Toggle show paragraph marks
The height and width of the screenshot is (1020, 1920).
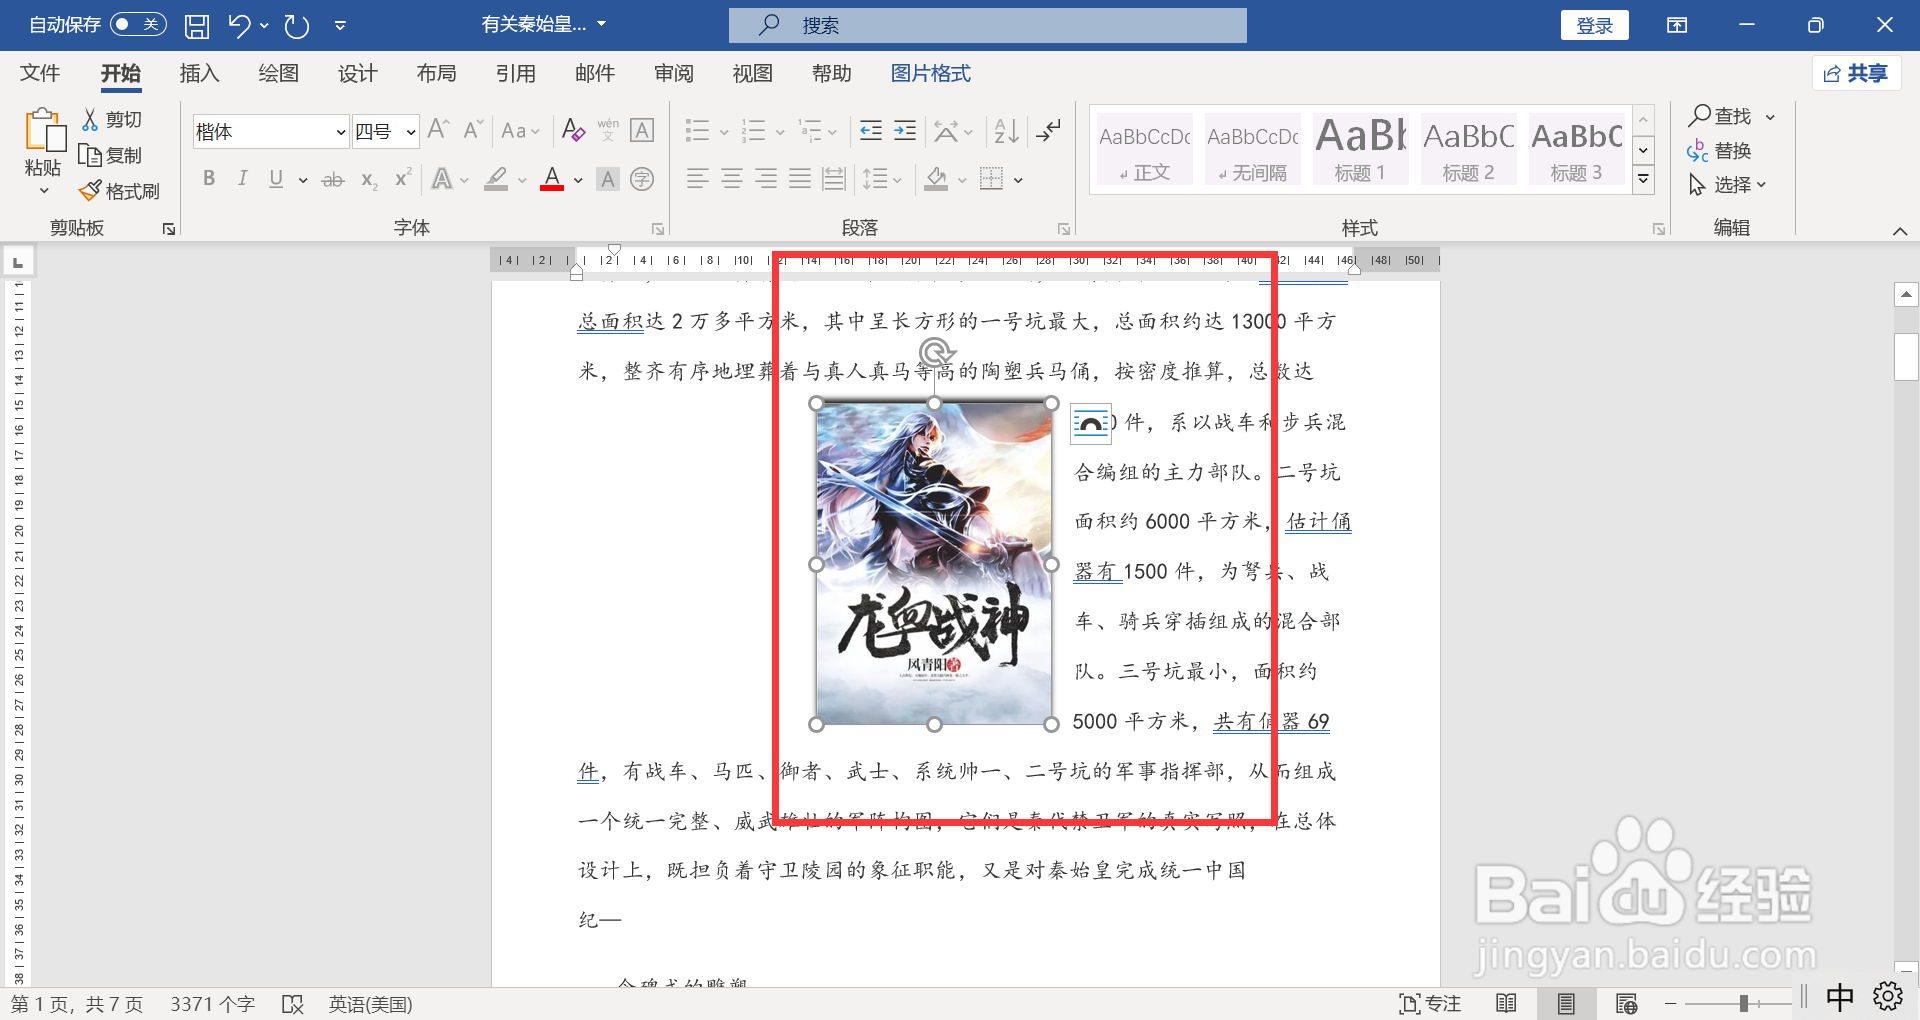coord(1049,131)
